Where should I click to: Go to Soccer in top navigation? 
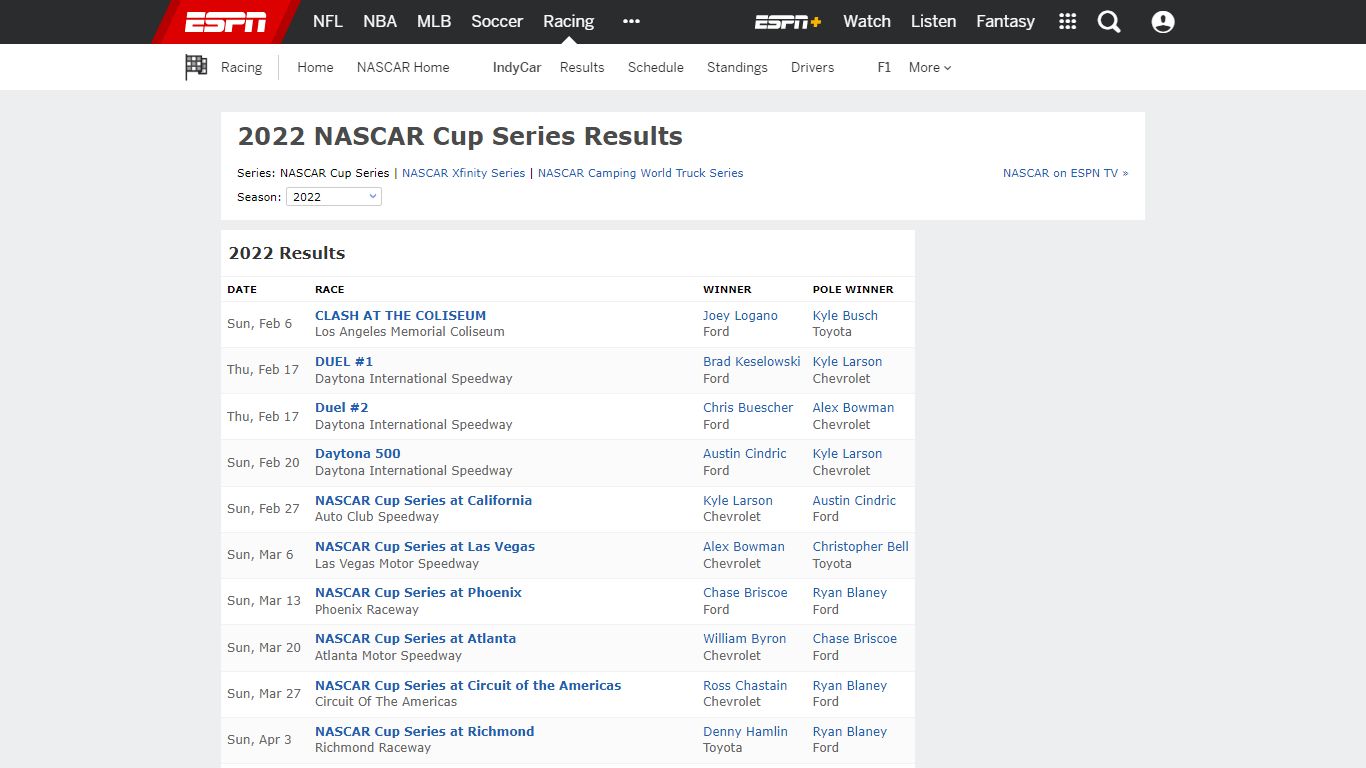point(497,21)
